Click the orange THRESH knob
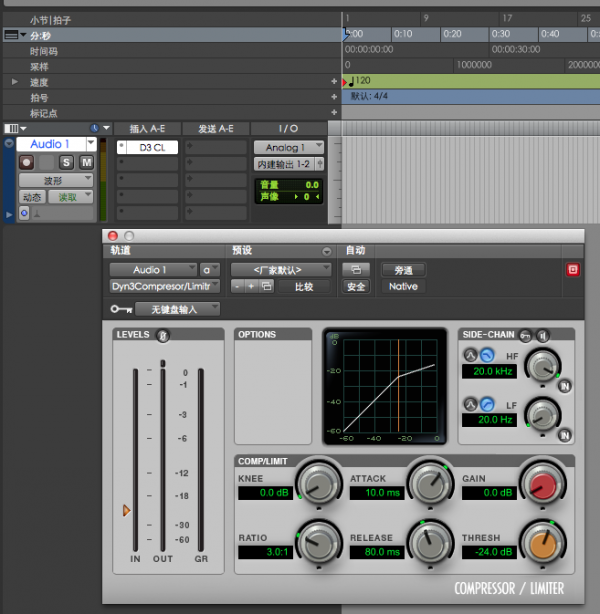Image resolution: width=600 pixels, height=614 pixels. tap(542, 544)
